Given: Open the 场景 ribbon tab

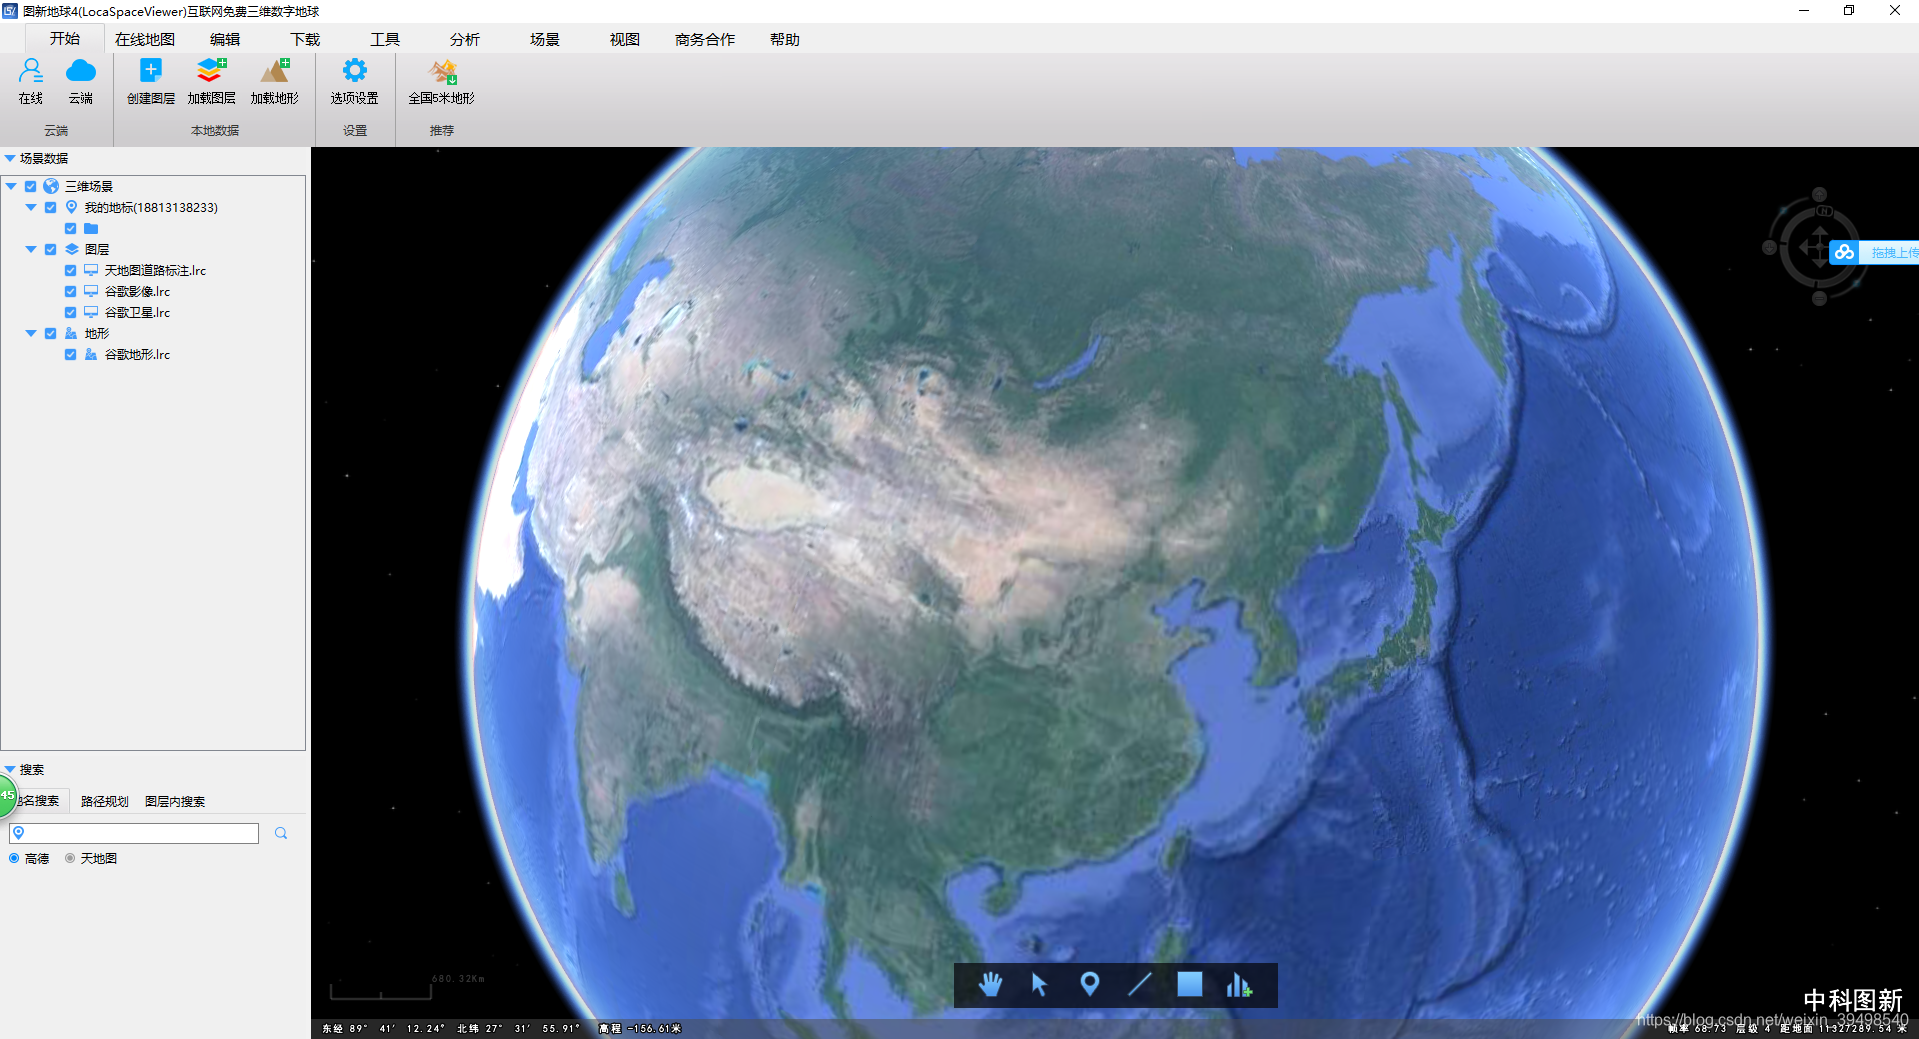Looking at the screenshot, I should pos(545,39).
